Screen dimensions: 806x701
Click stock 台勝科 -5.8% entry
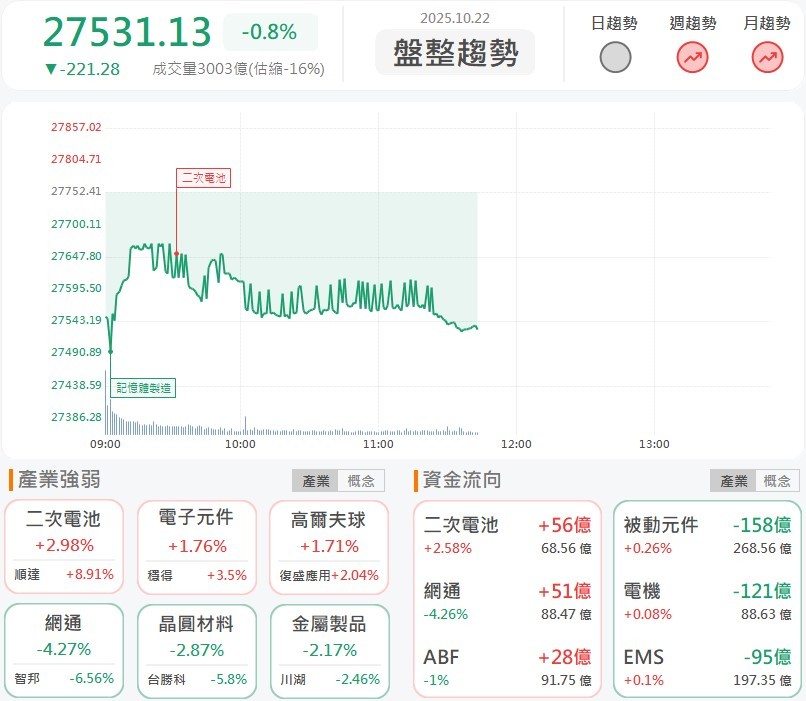197,679
